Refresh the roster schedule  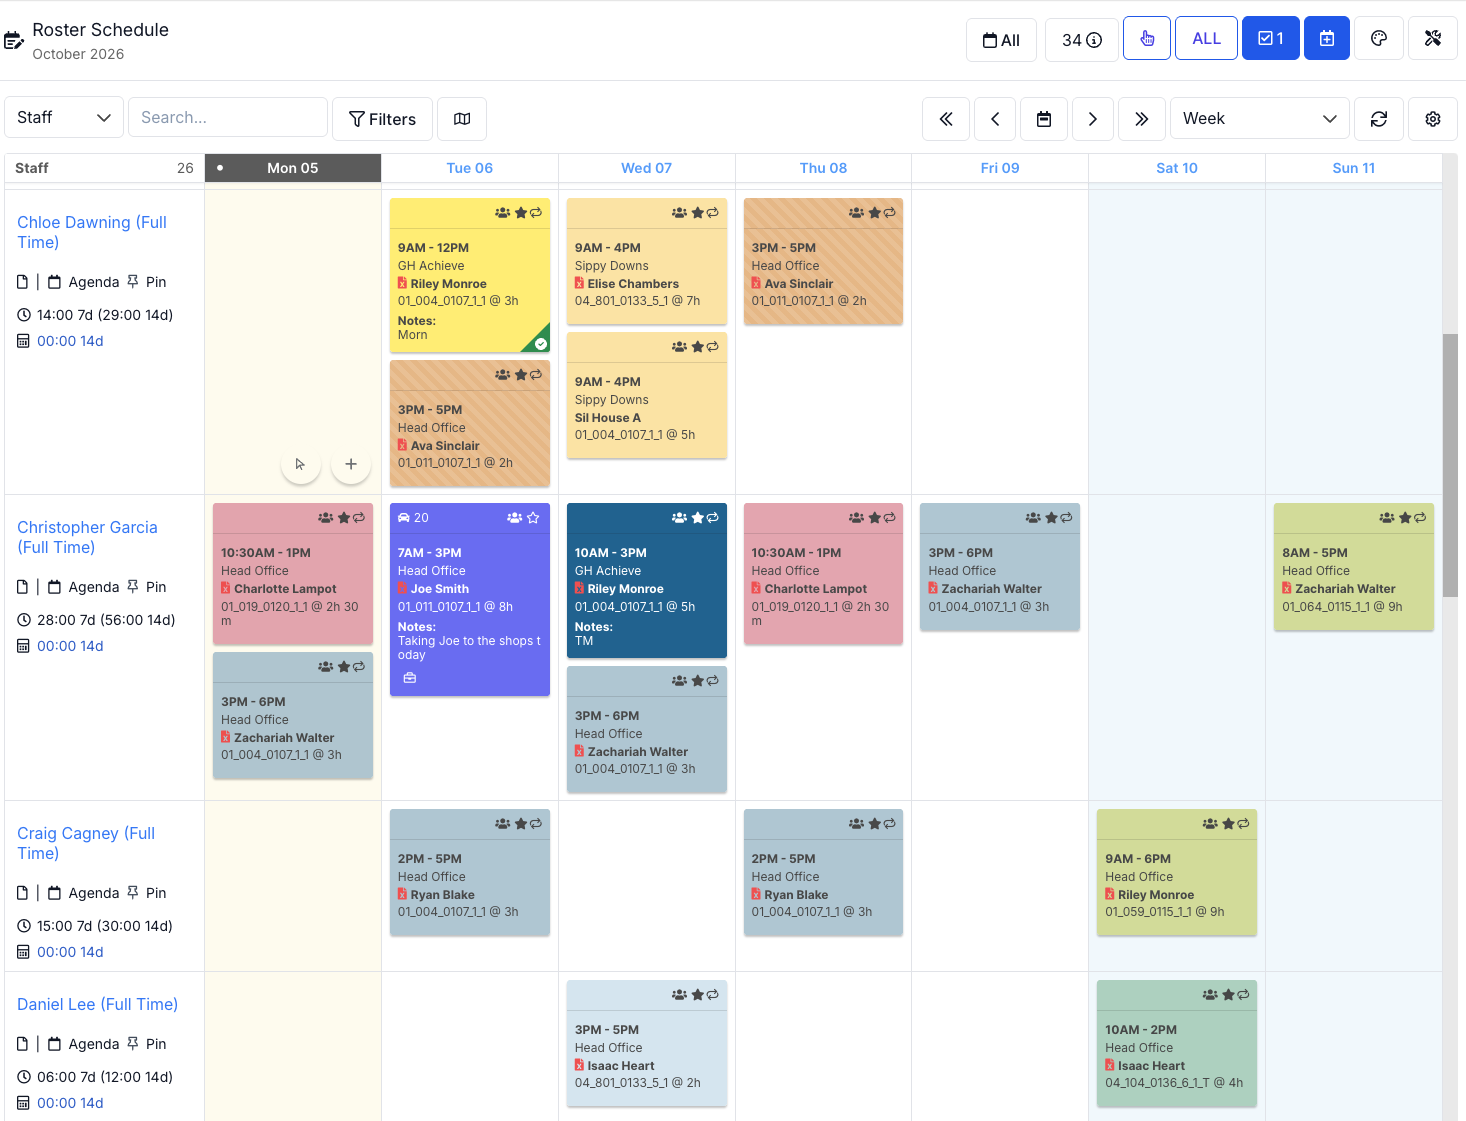click(1379, 119)
